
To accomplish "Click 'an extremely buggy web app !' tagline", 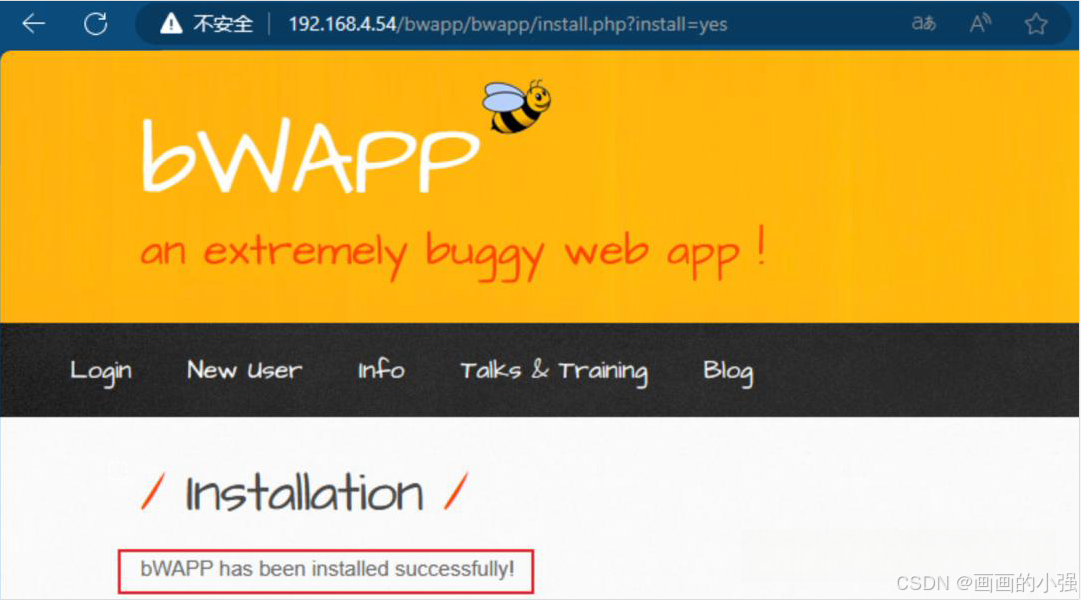I will (x=453, y=252).
